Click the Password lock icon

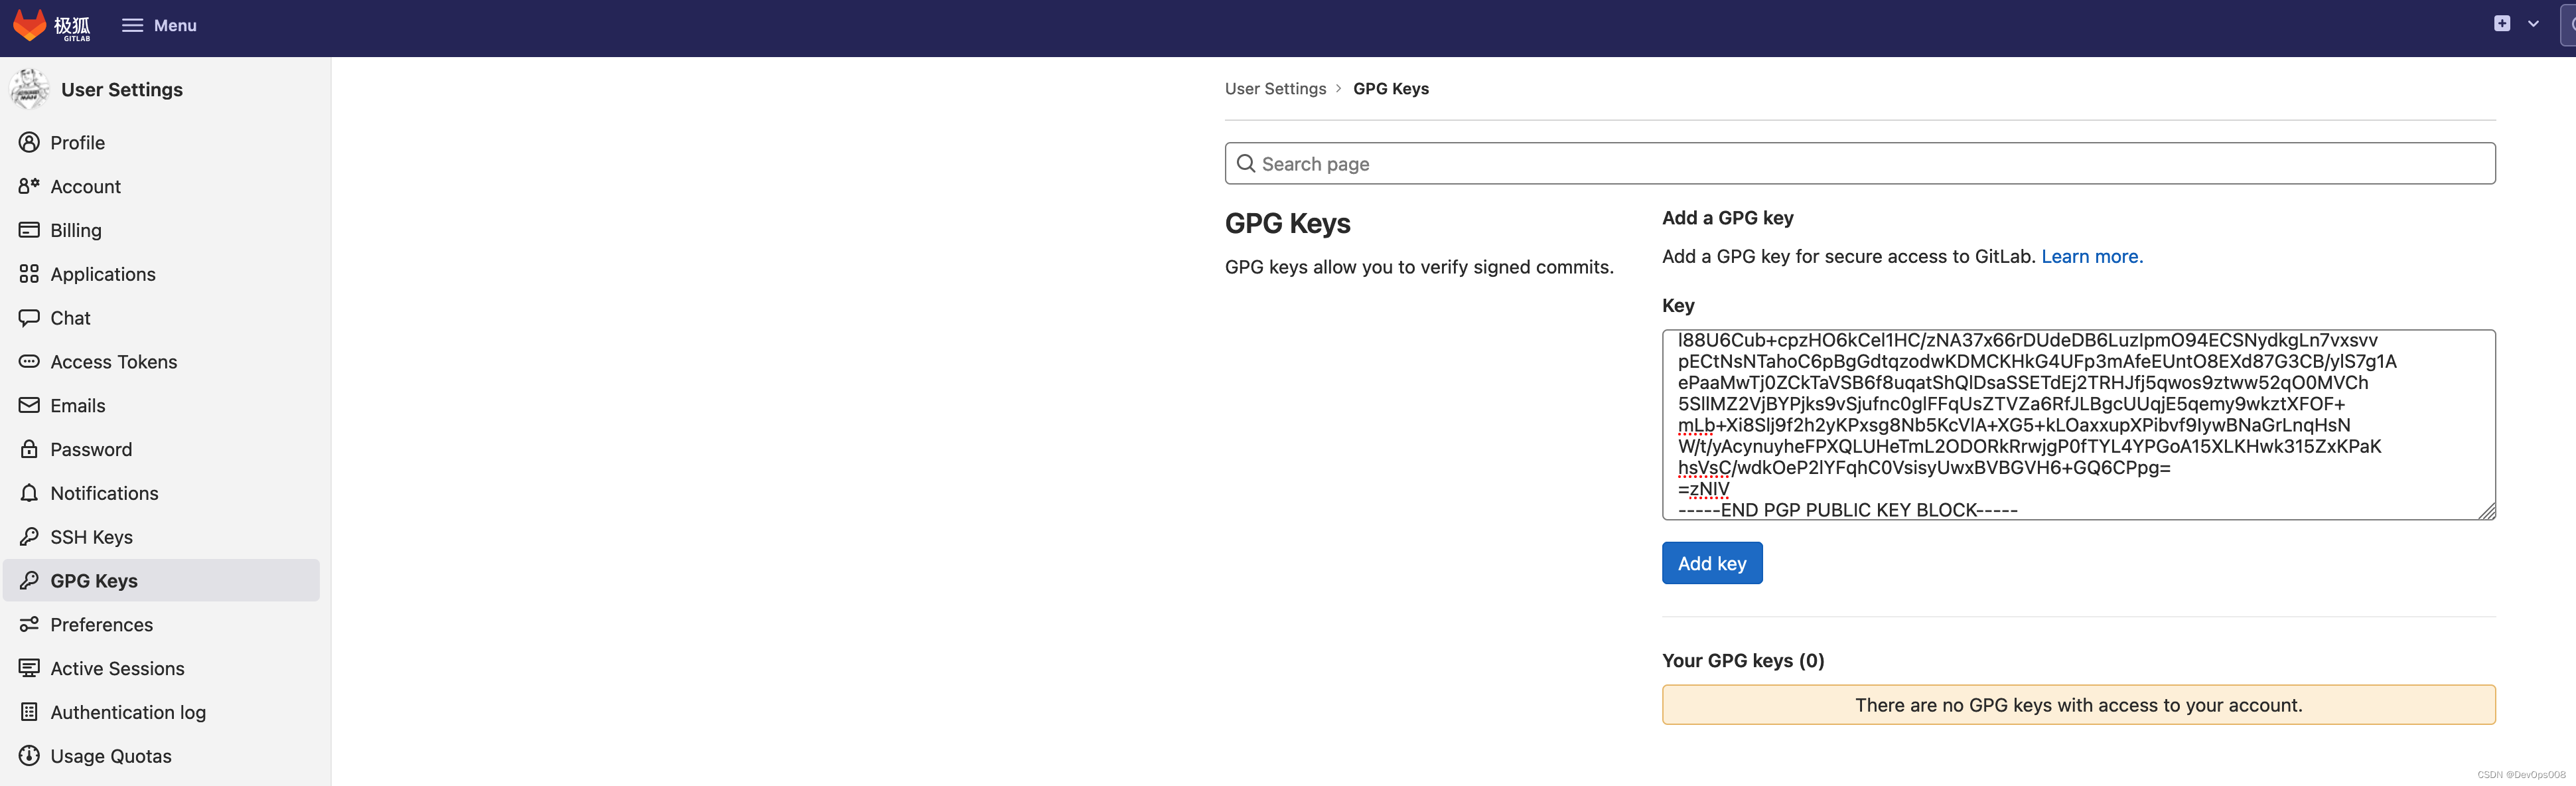tap(29, 449)
